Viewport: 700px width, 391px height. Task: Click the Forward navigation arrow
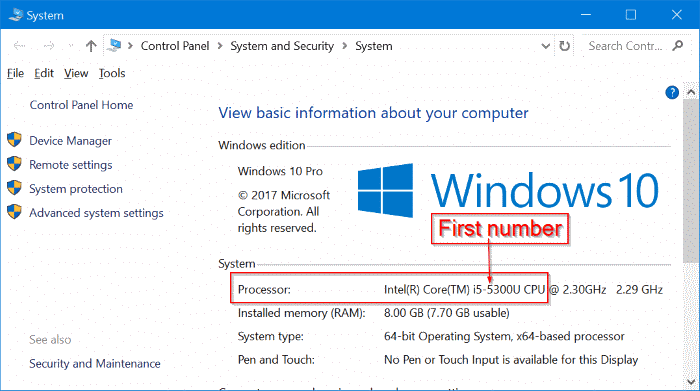49,46
